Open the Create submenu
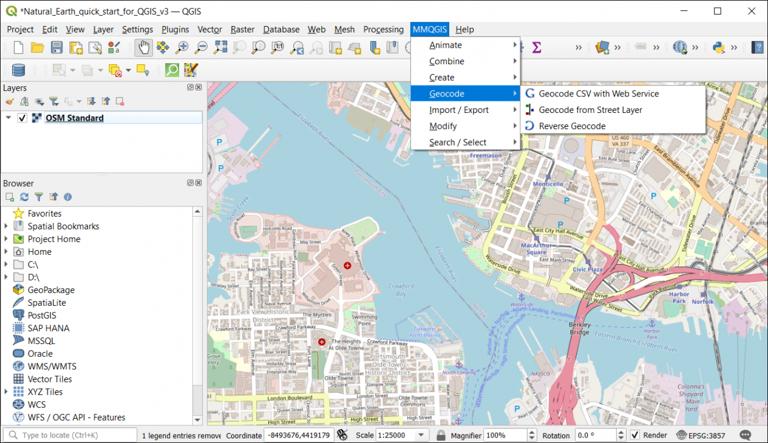The height and width of the screenshot is (443, 768). 465,77
